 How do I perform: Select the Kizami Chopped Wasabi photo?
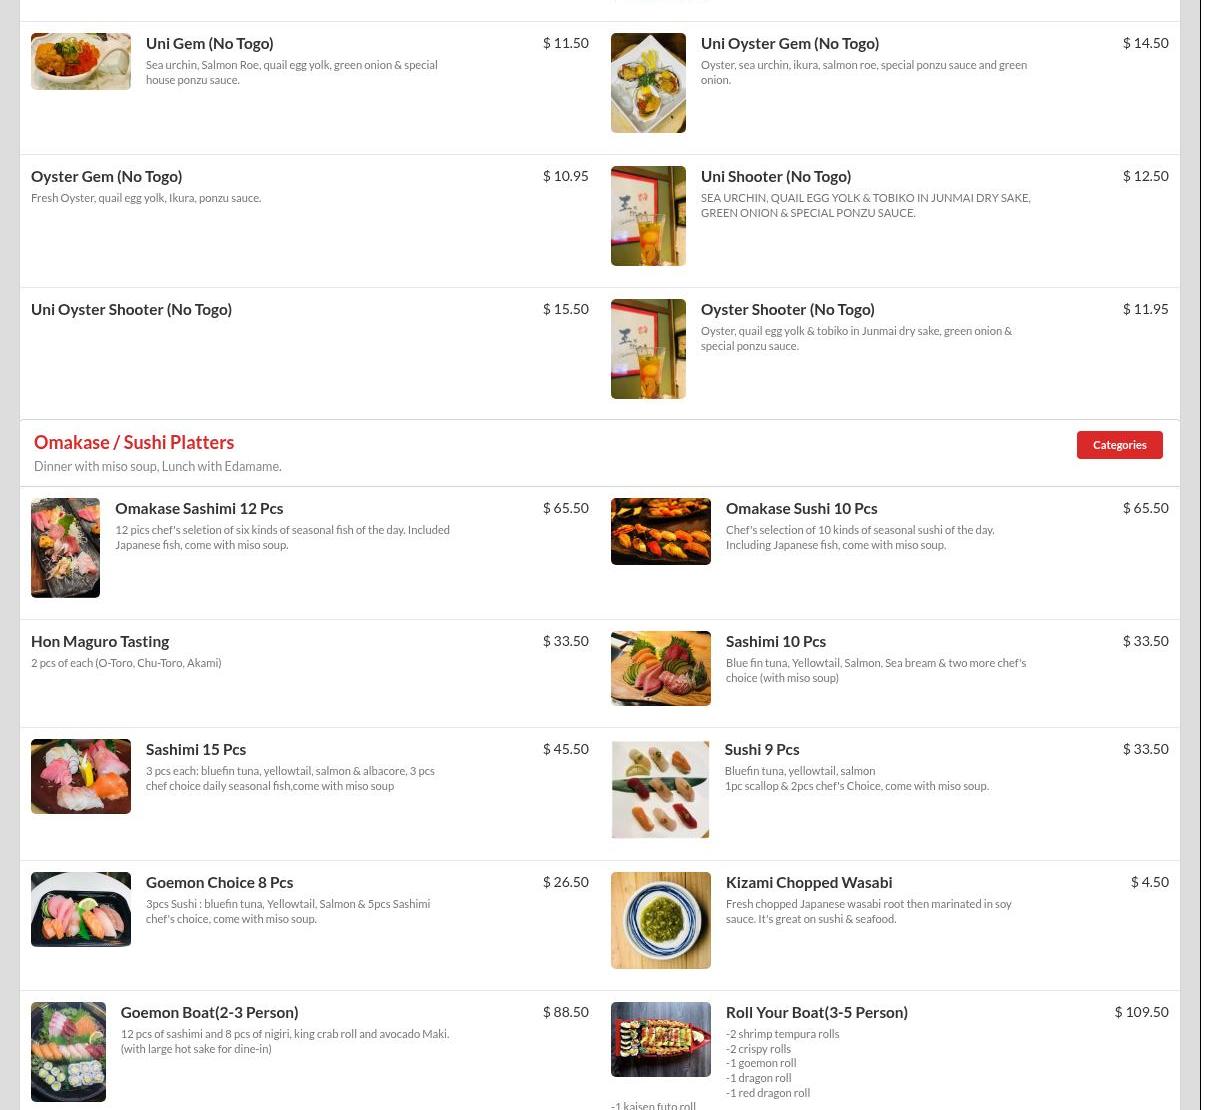click(661, 920)
